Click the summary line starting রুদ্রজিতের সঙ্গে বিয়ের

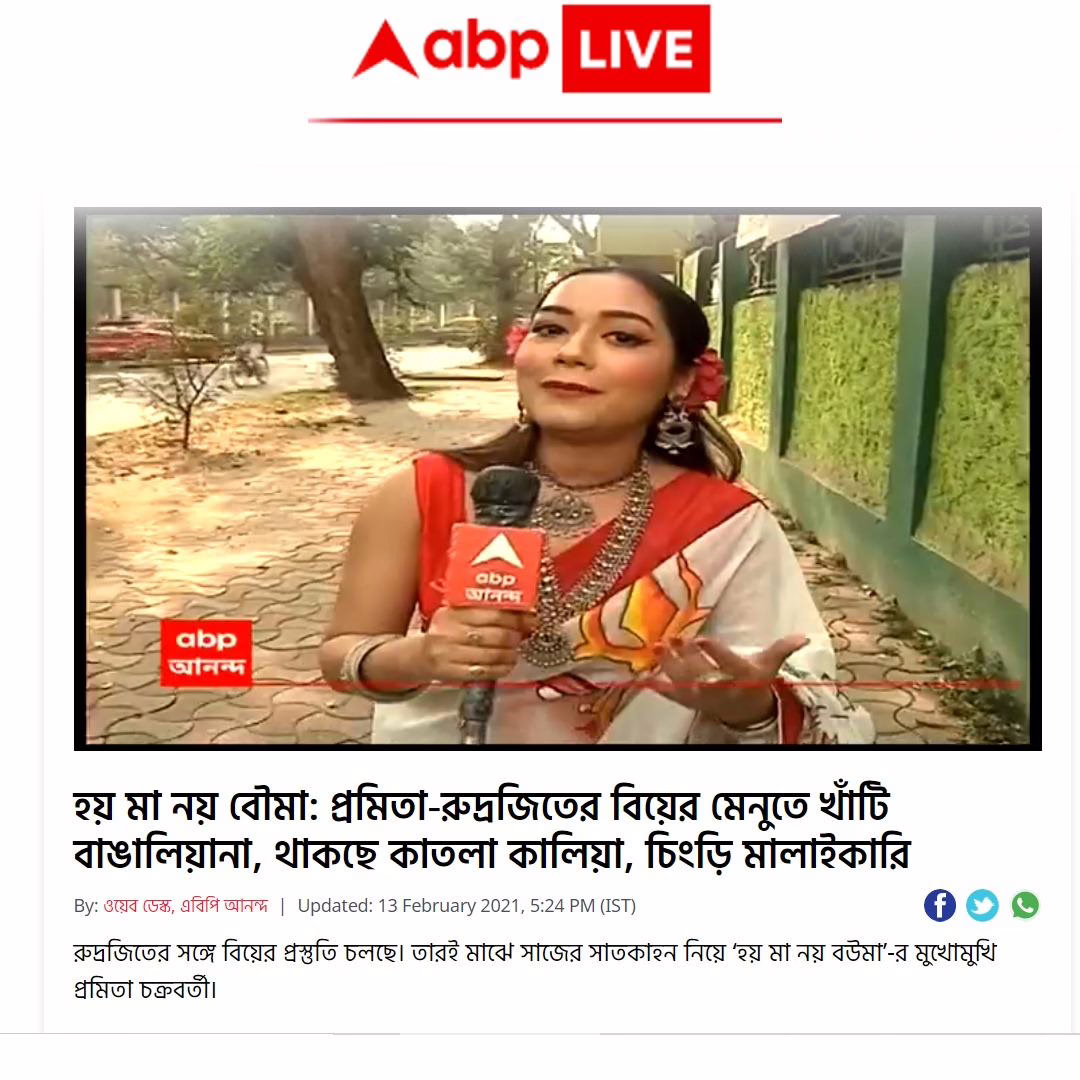coord(534,953)
